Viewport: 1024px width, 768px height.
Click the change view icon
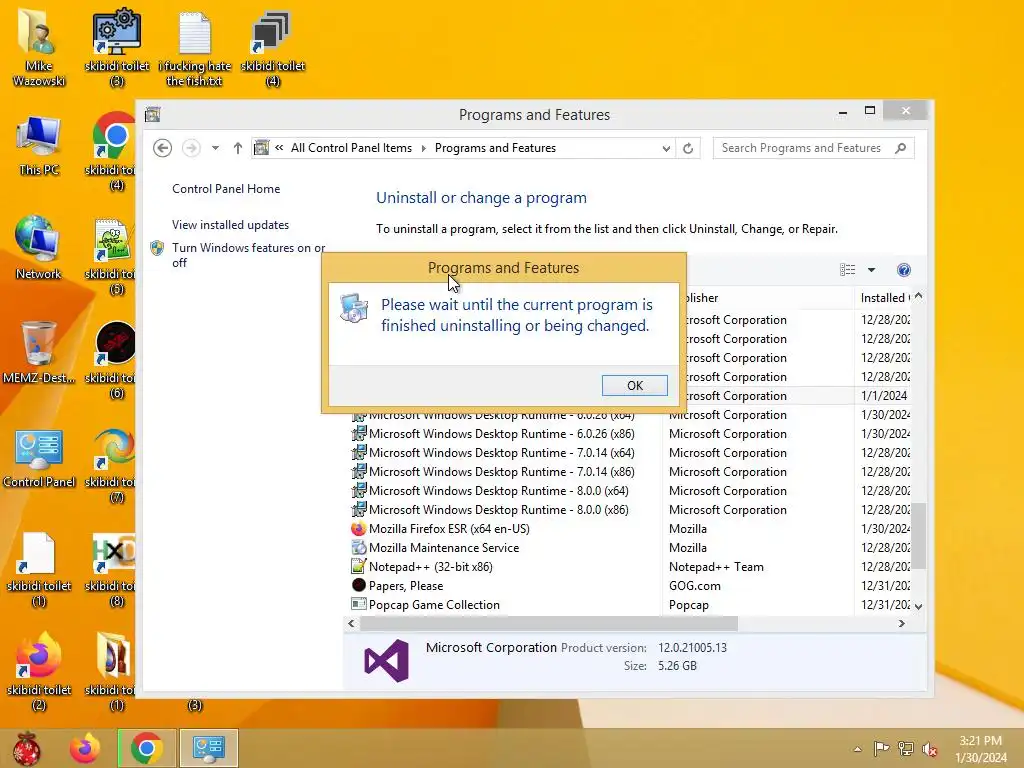[x=847, y=270]
